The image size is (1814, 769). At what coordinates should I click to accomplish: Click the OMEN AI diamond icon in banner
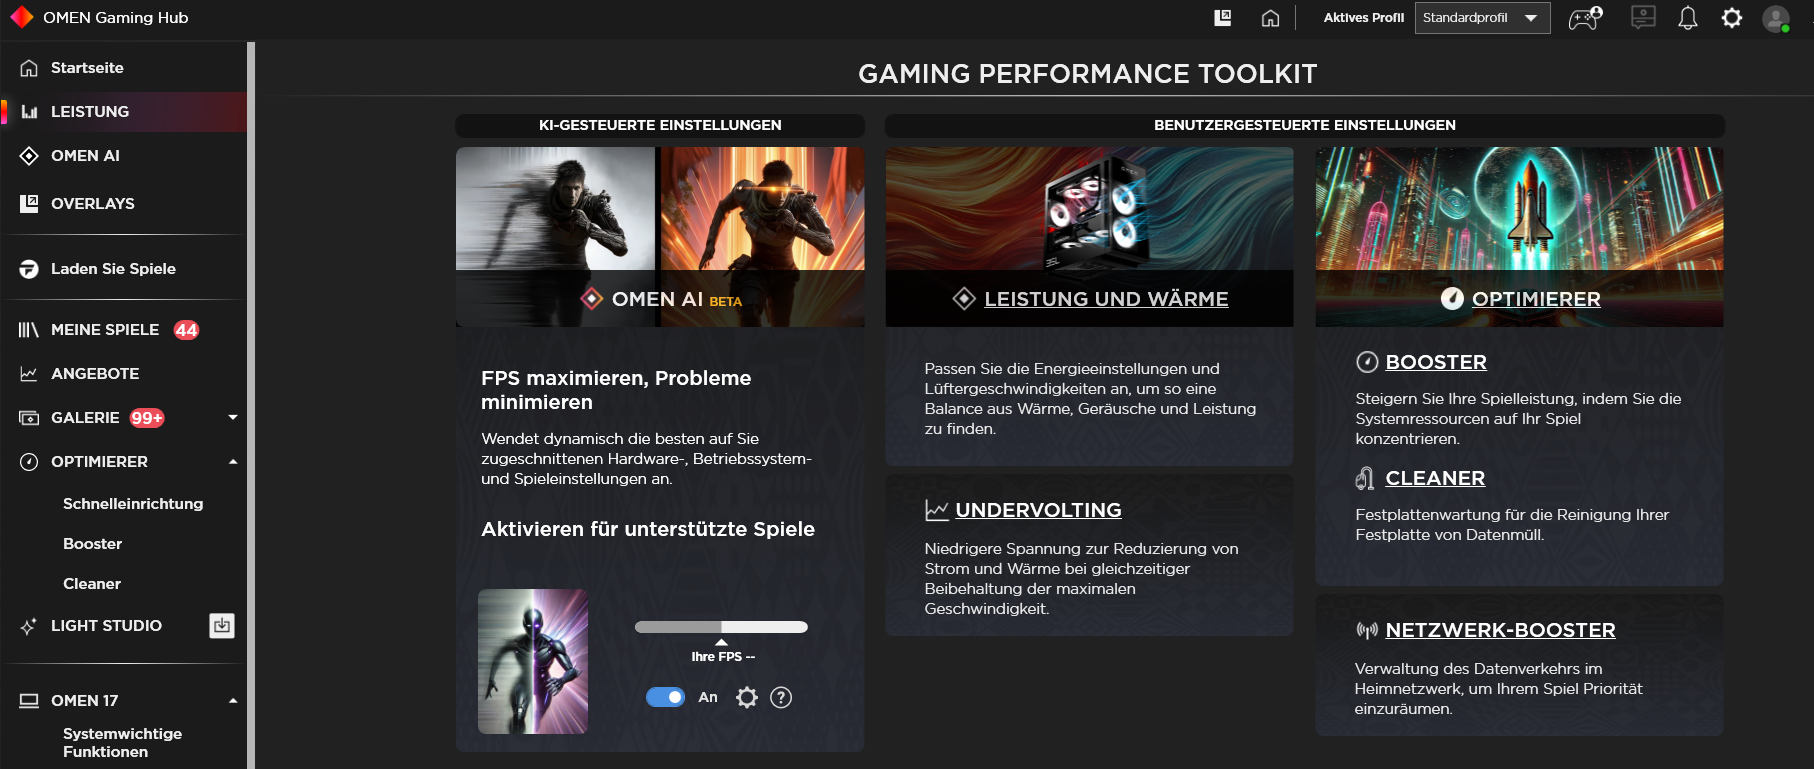click(x=592, y=299)
